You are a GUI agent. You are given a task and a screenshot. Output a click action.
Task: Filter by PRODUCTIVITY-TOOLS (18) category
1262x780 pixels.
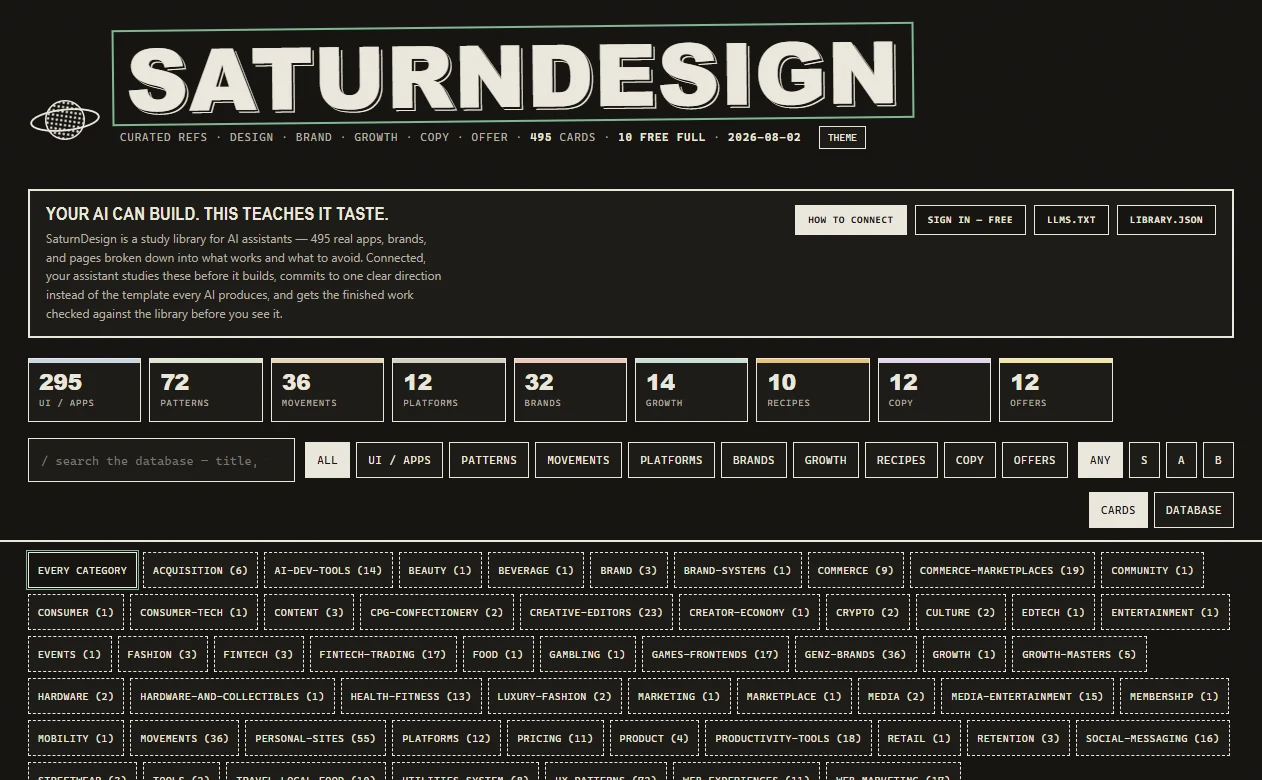click(x=788, y=738)
